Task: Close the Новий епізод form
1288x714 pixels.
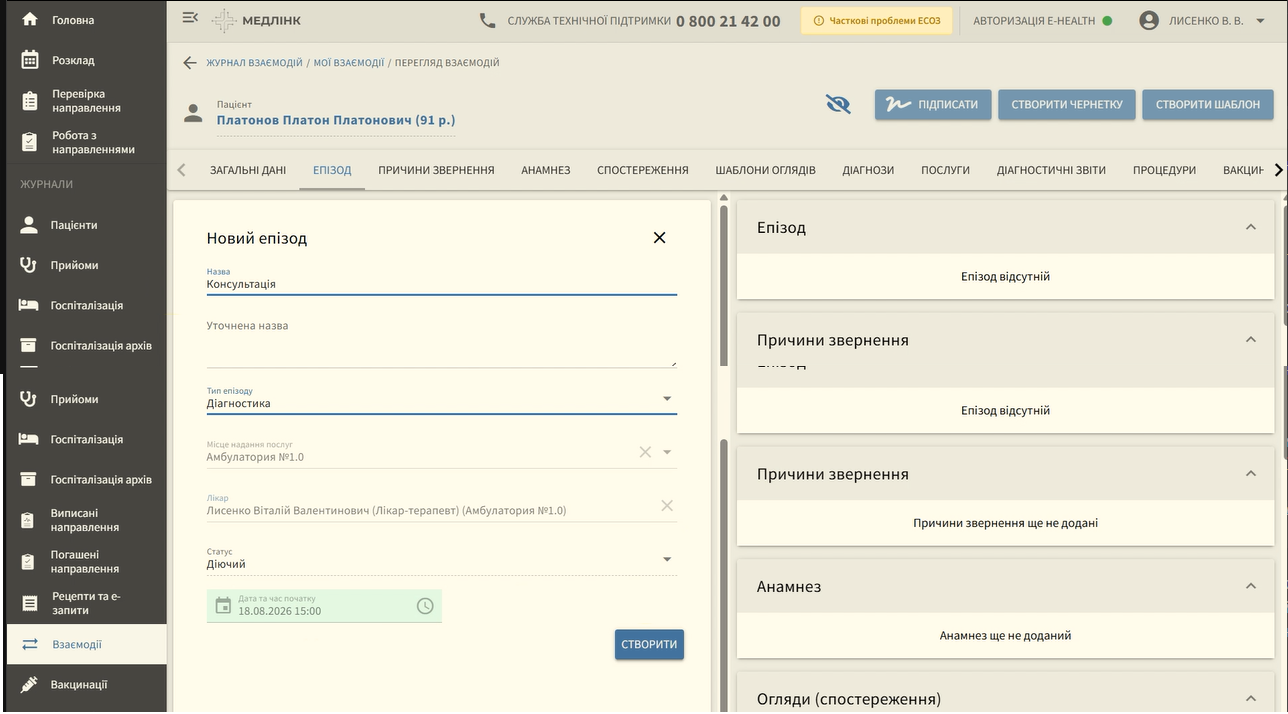Action: point(659,238)
